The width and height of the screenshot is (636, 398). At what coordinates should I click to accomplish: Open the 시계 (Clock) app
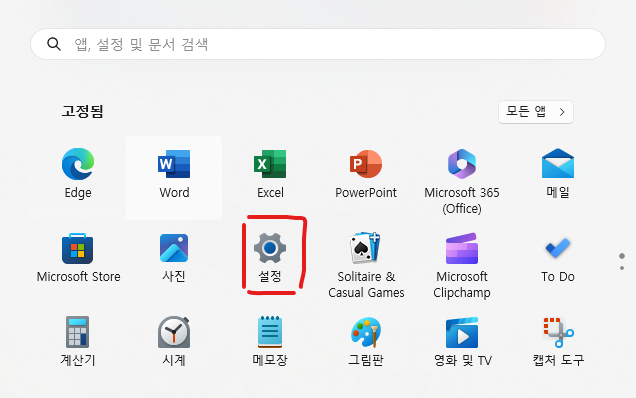pyautogui.click(x=174, y=332)
